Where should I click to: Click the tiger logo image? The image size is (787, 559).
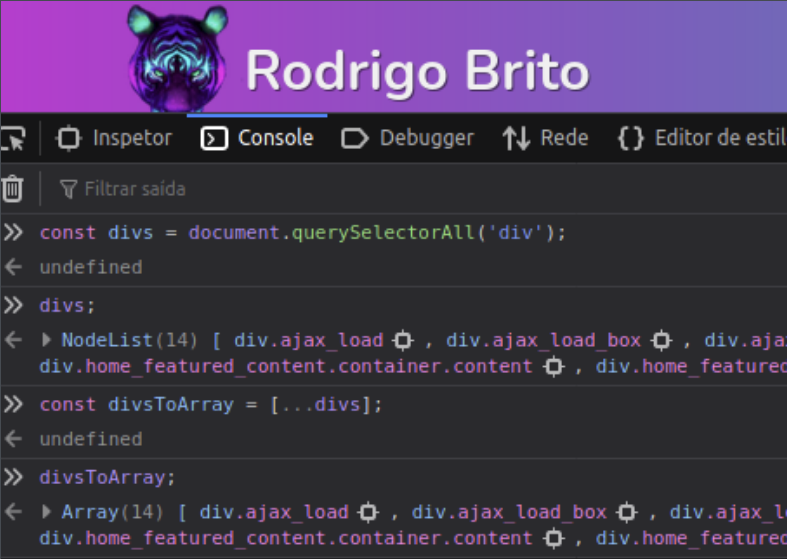[x=178, y=58]
